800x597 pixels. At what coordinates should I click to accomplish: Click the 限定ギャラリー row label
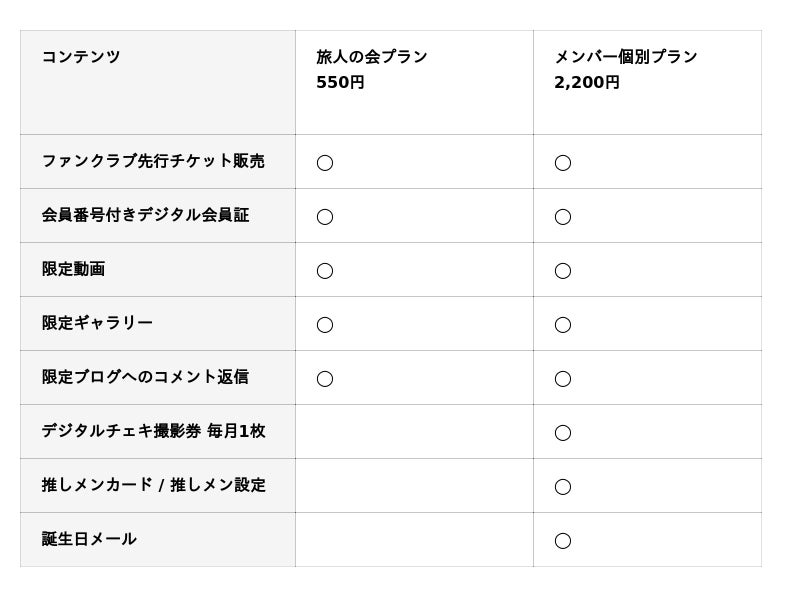(x=97, y=323)
